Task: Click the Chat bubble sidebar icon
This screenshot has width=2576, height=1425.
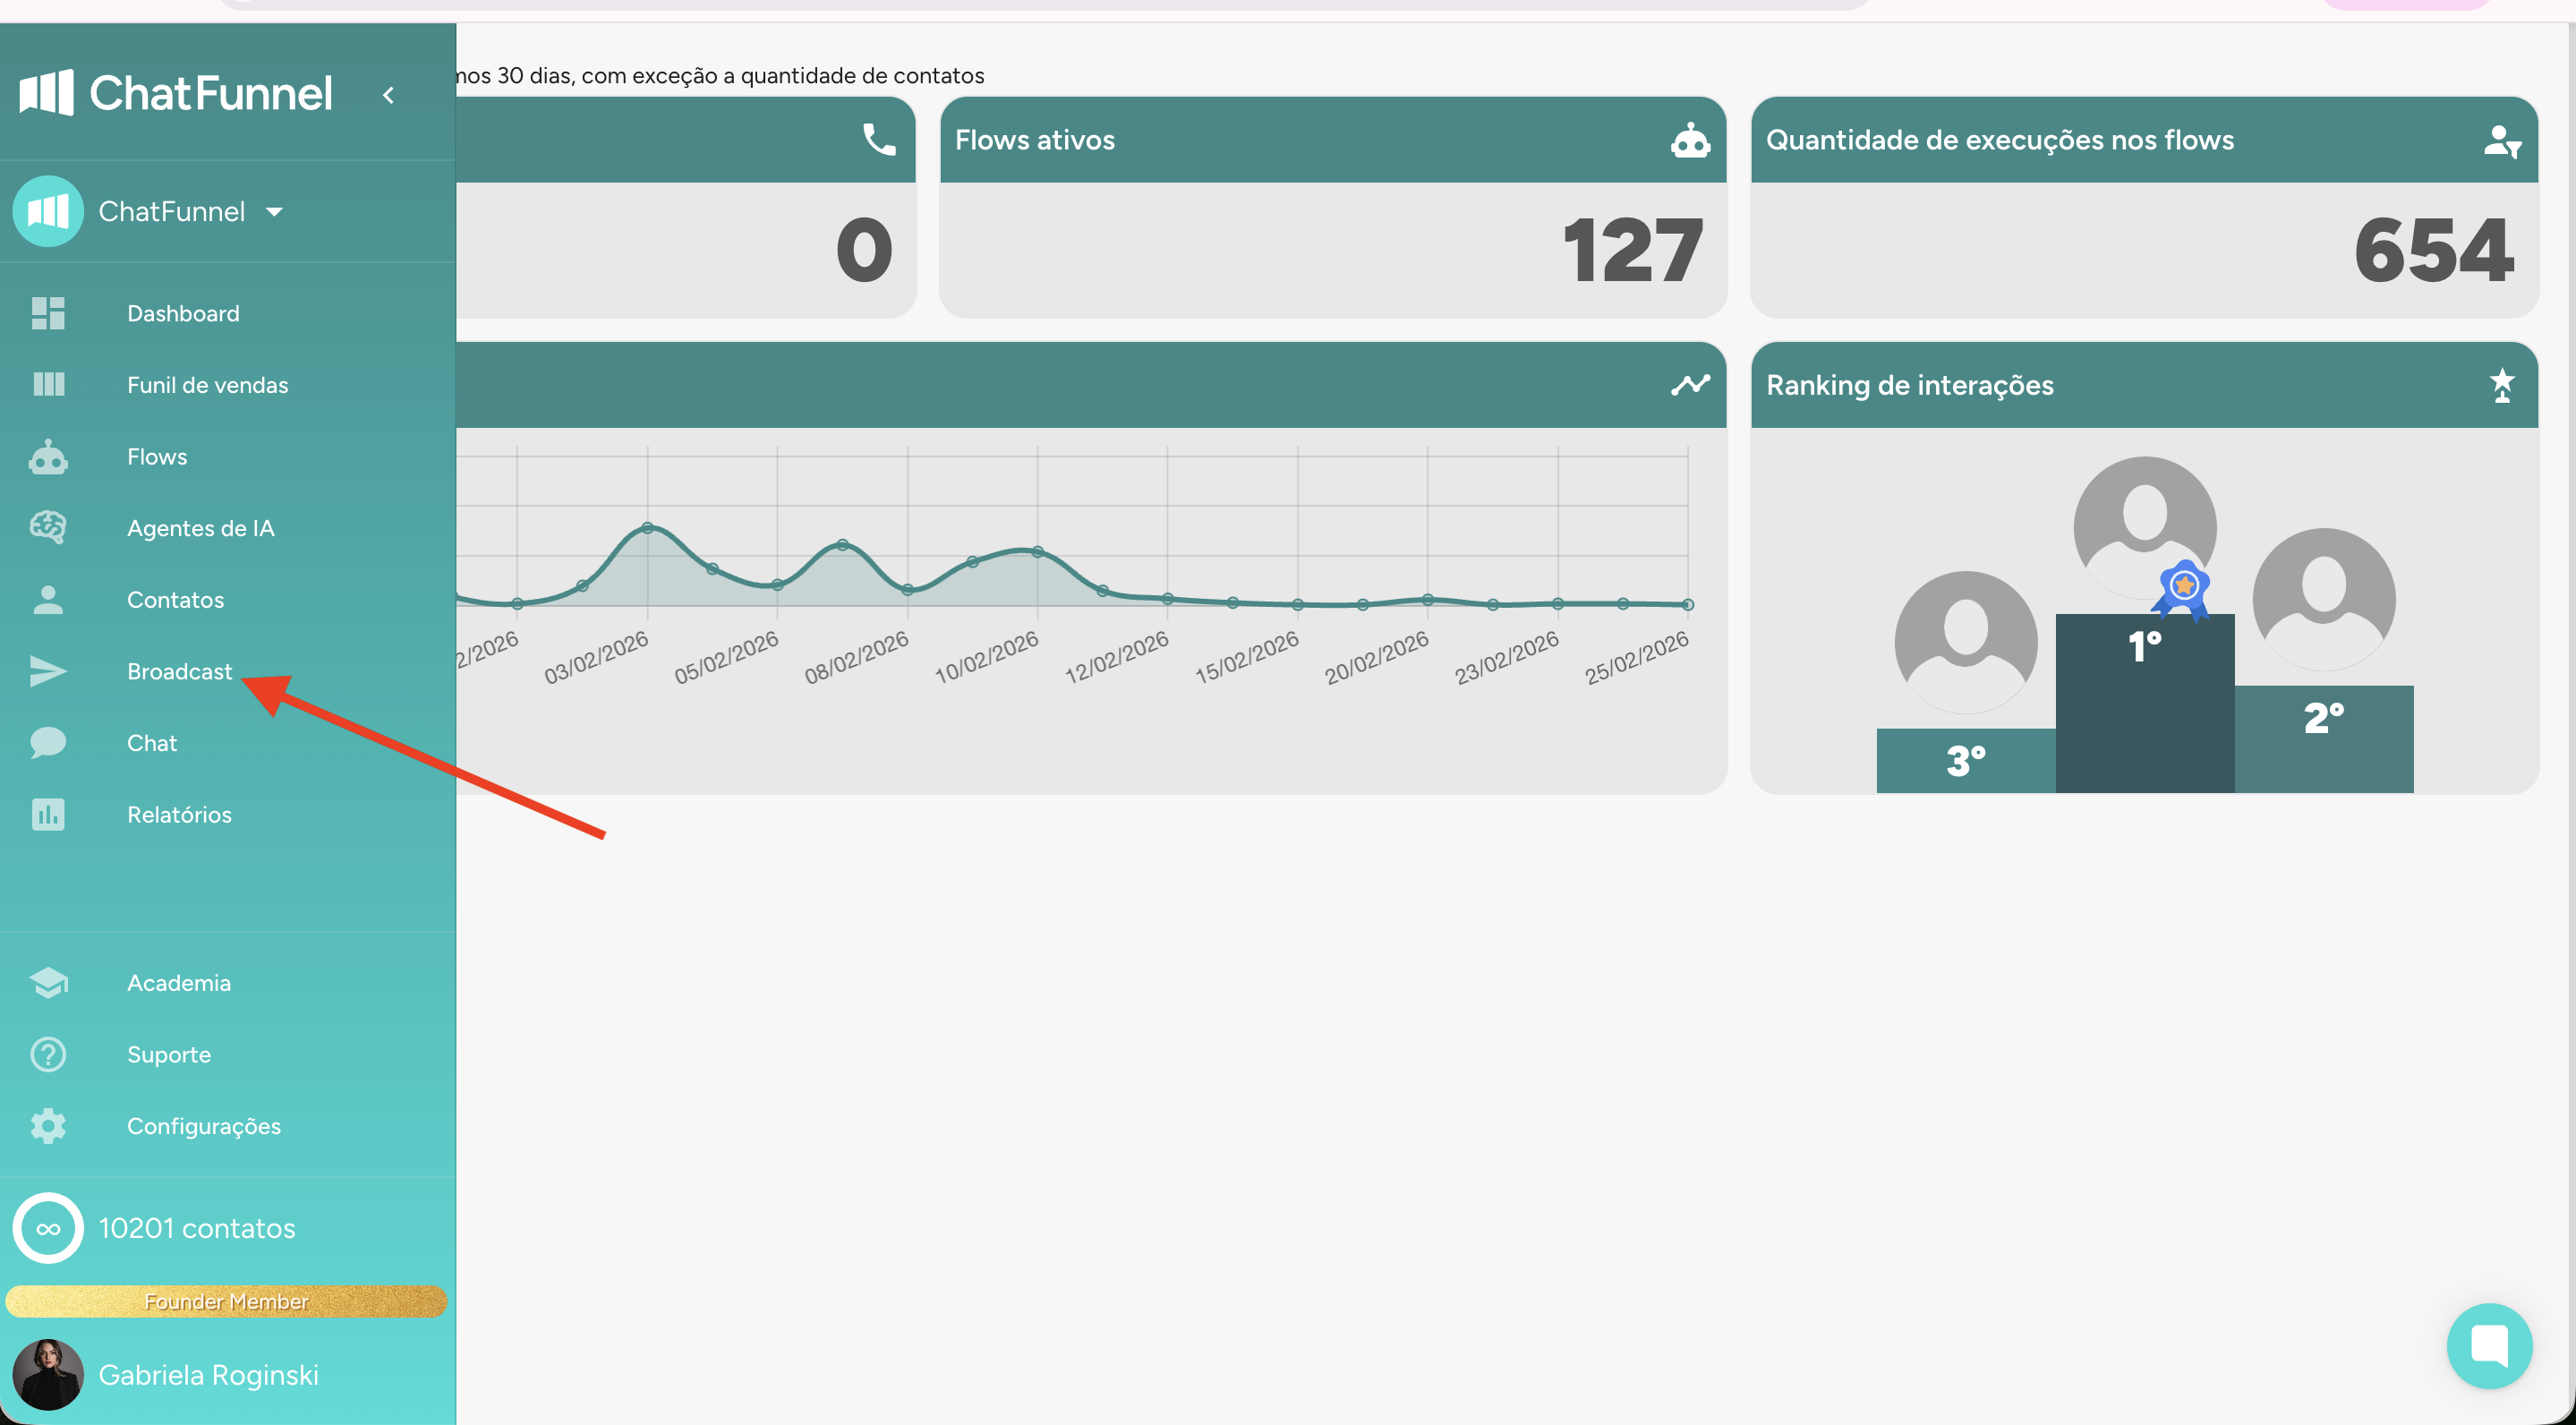Action: point(48,742)
